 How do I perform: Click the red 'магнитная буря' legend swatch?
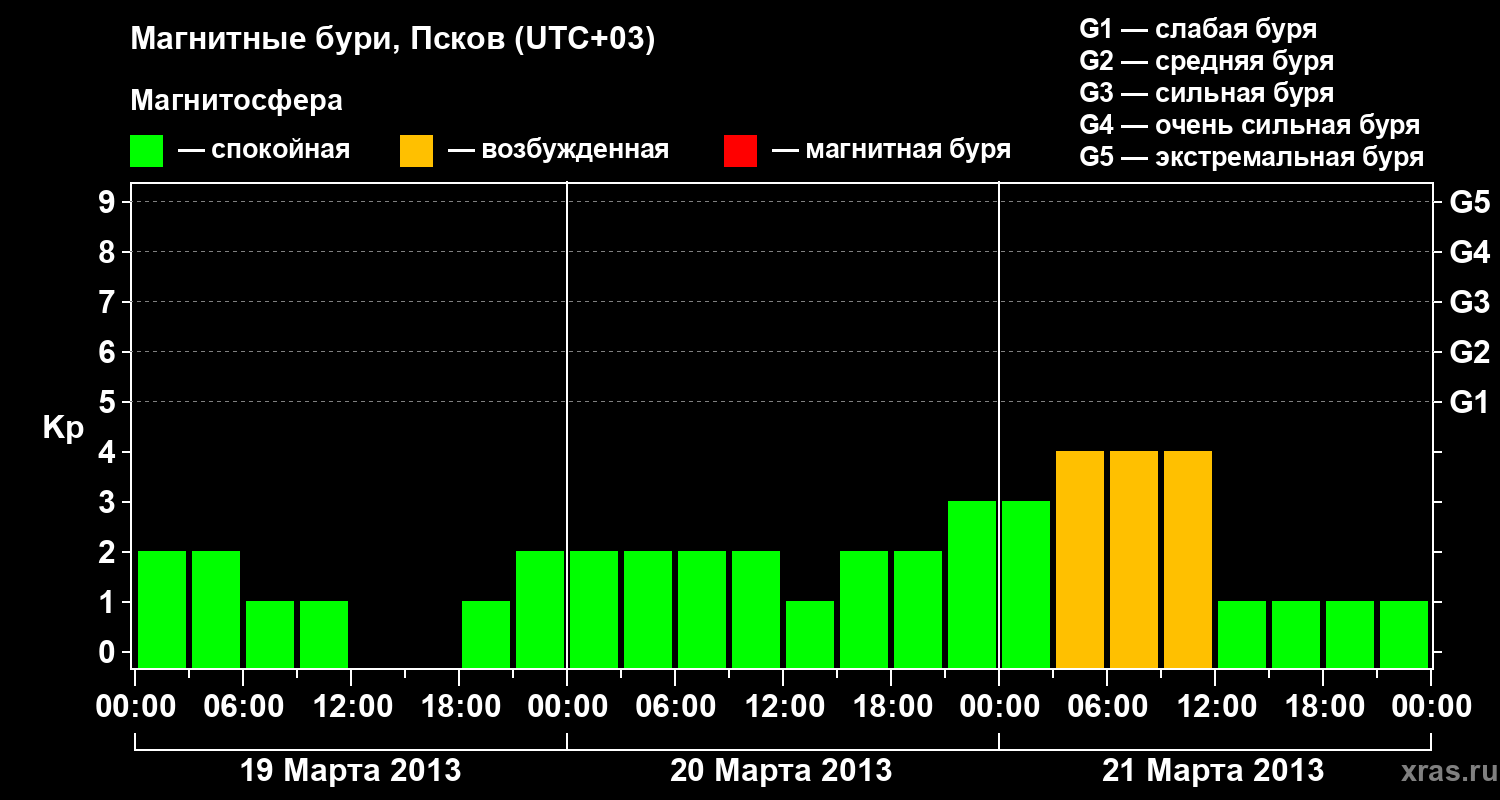point(740,151)
